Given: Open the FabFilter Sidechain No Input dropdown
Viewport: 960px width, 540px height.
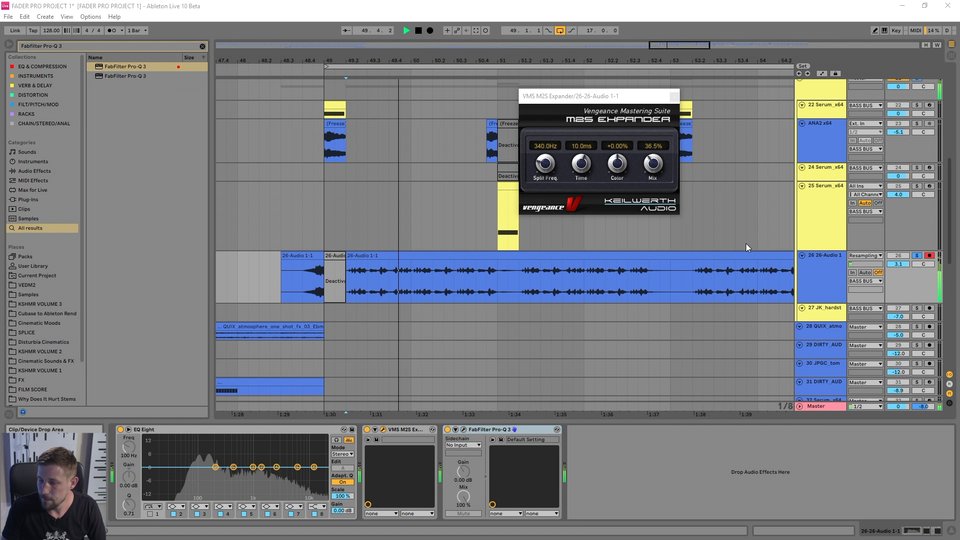Looking at the screenshot, I should click(x=463, y=445).
